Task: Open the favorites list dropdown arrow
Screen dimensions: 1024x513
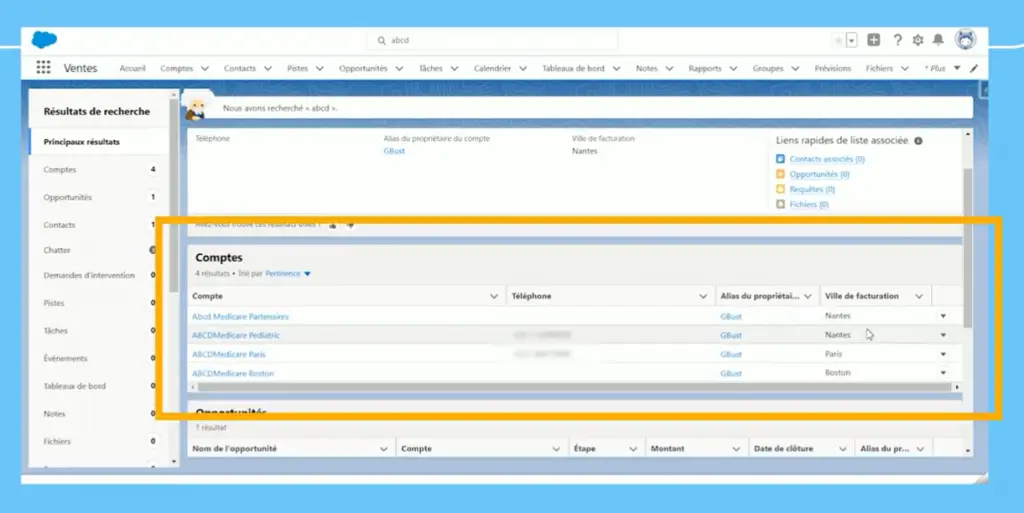Action: (852, 40)
